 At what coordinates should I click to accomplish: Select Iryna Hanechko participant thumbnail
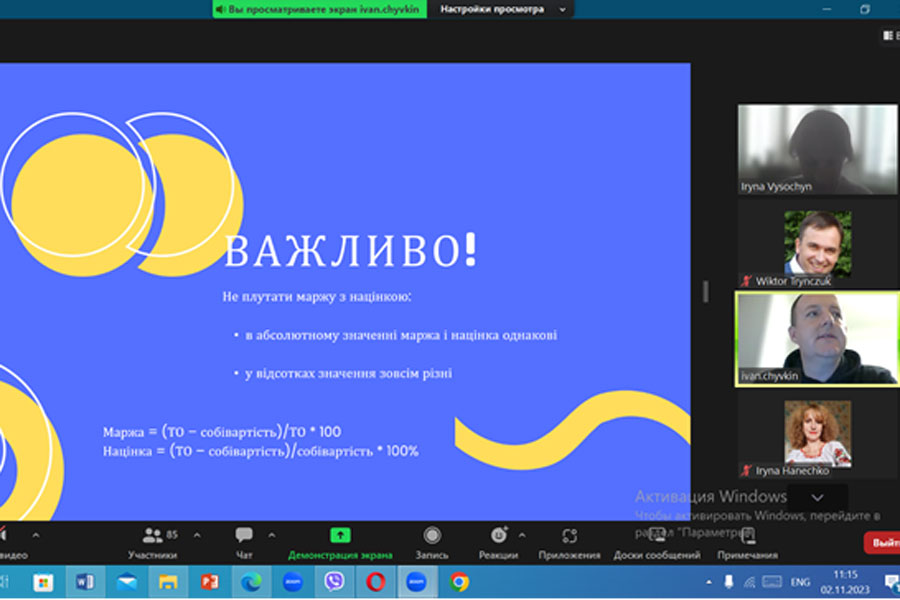(817, 438)
